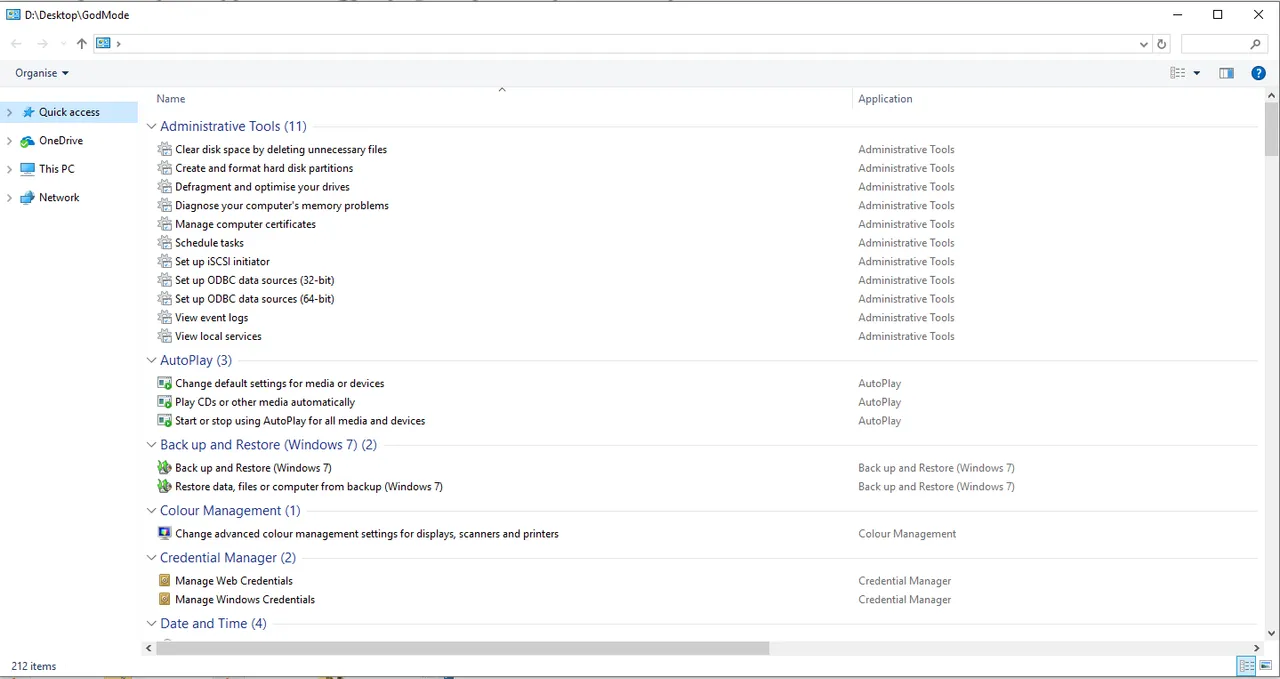This screenshot has height=679, width=1280.
Task: Click the icon beside 'Set up ODBC data sources (32-bit)'
Action: pyautogui.click(x=165, y=280)
